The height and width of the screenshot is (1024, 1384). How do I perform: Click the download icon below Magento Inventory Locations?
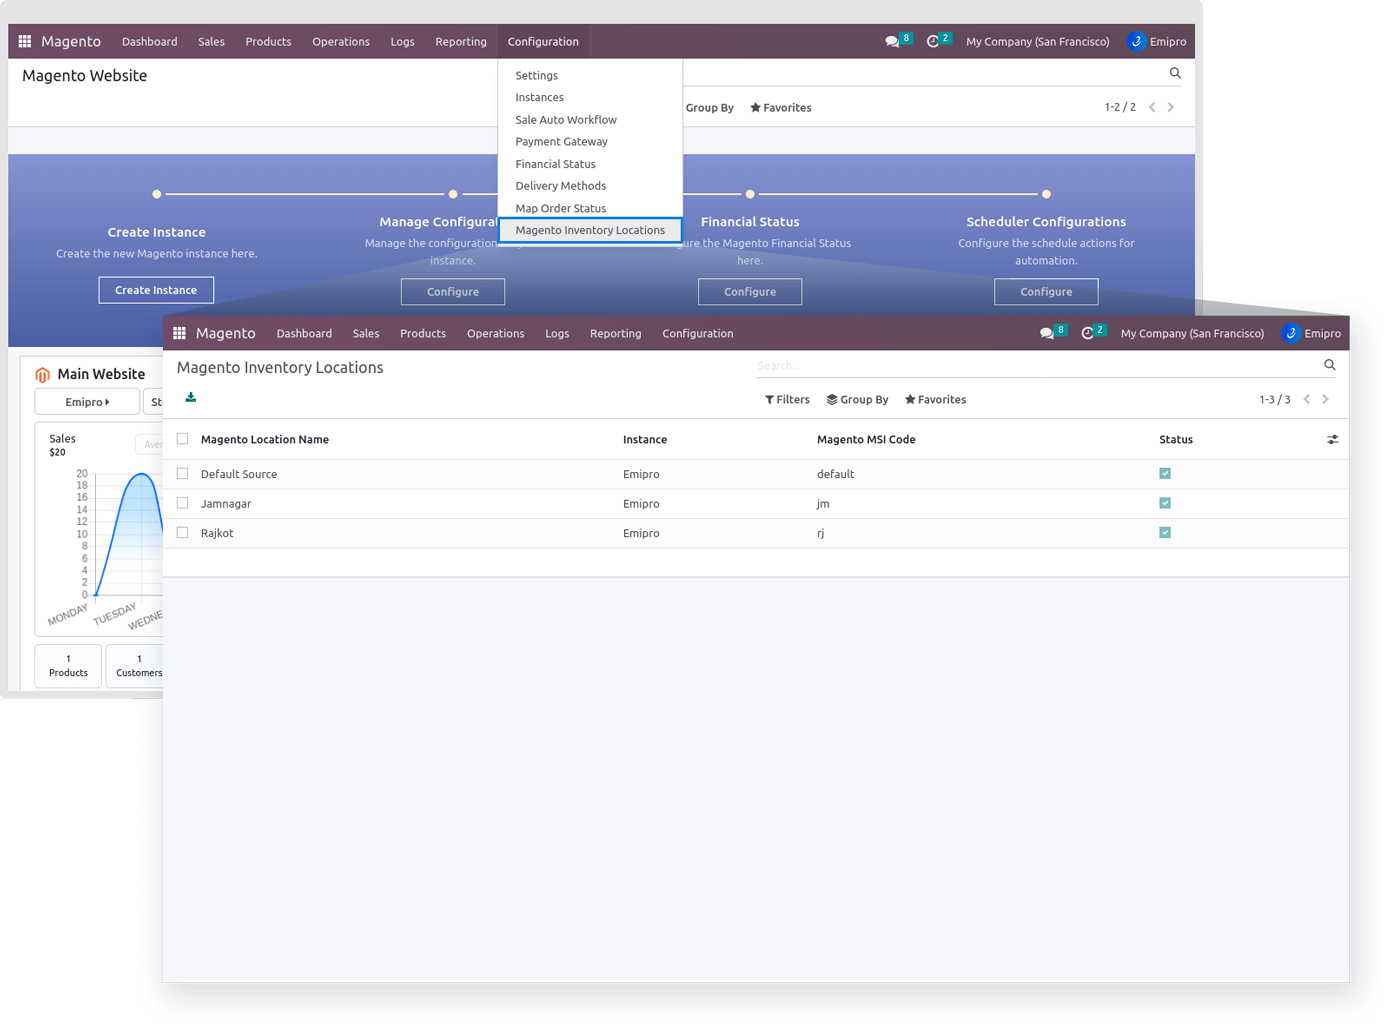pos(191,398)
